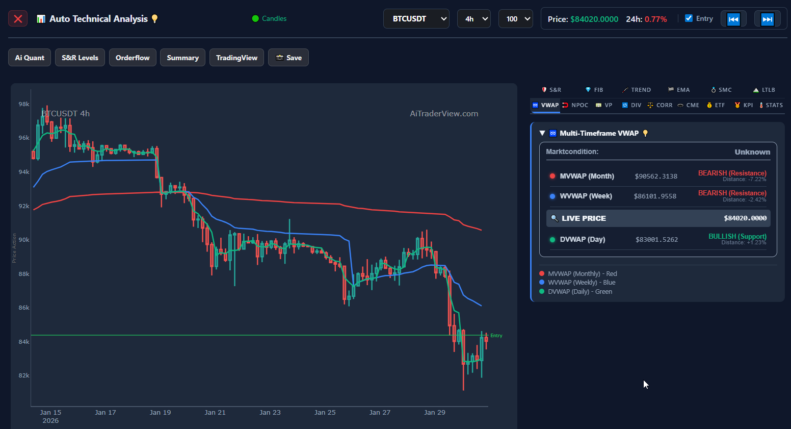
Task: Collapse the Multi-Timeframe VWAP panel
Action: click(542, 133)
